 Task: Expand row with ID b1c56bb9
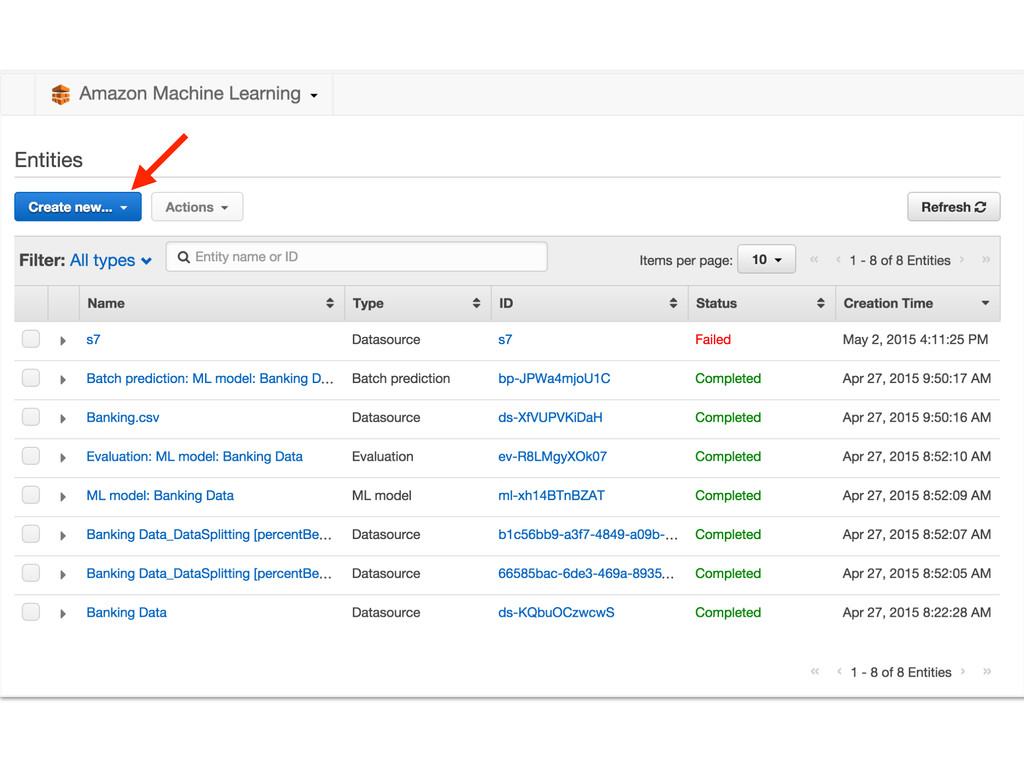coord(63,536)
